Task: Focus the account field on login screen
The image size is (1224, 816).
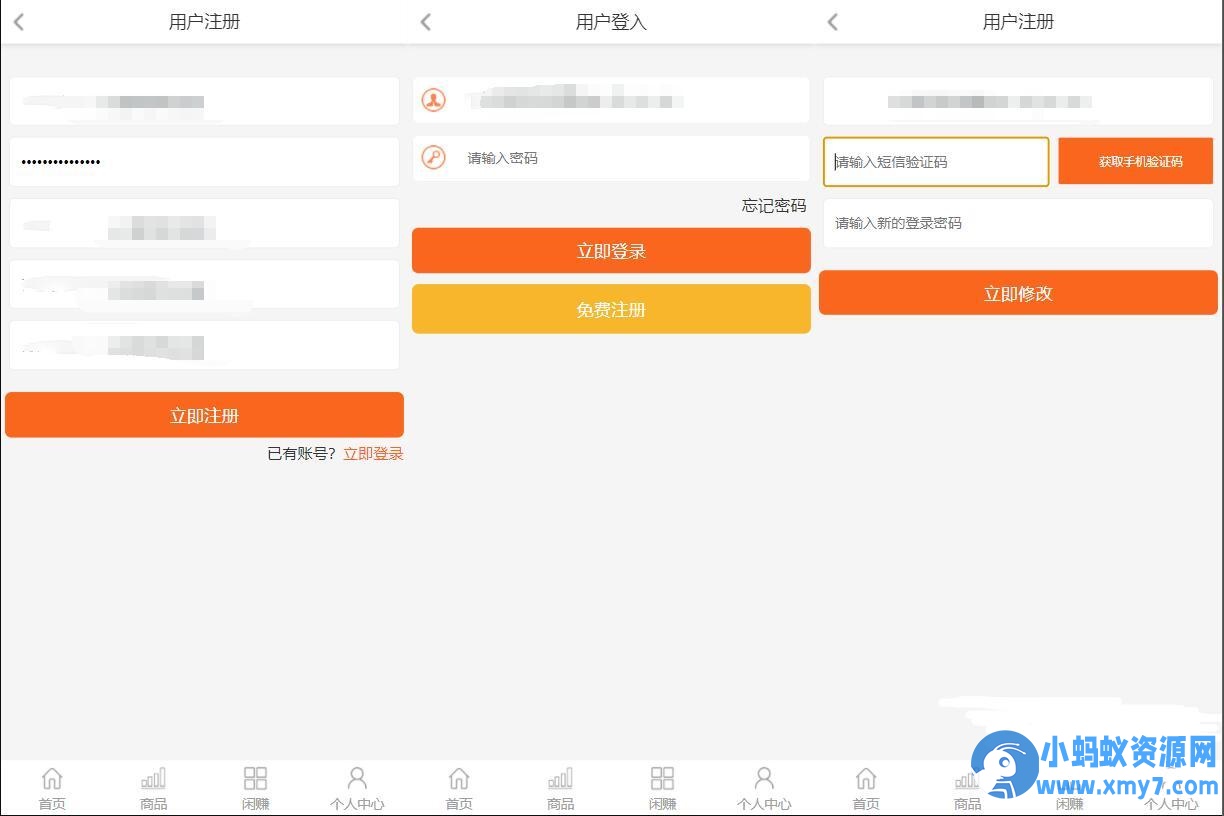Action: pos(611,100)
